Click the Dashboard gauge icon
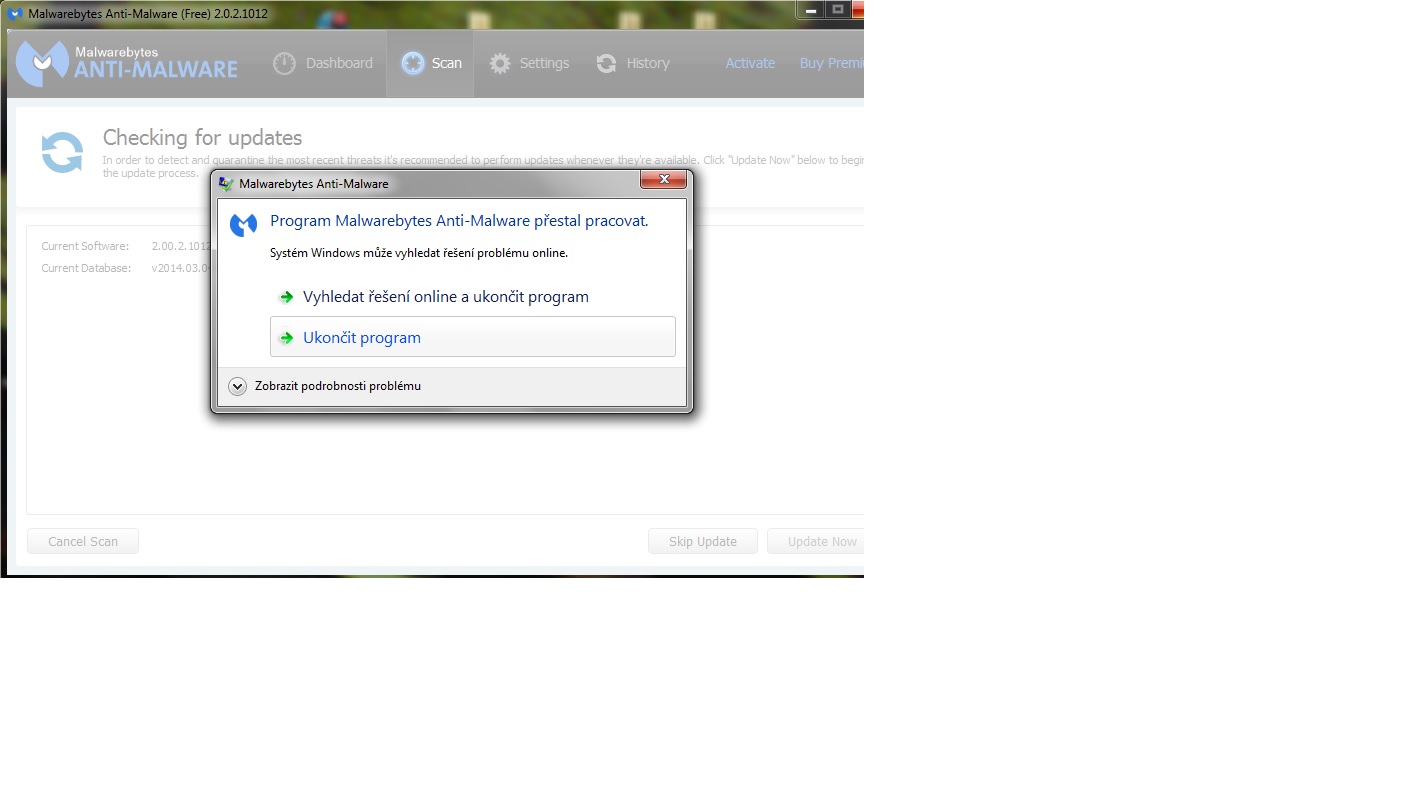The width and height of the screenshot is (1415, 791). click(x=284, y=63)
